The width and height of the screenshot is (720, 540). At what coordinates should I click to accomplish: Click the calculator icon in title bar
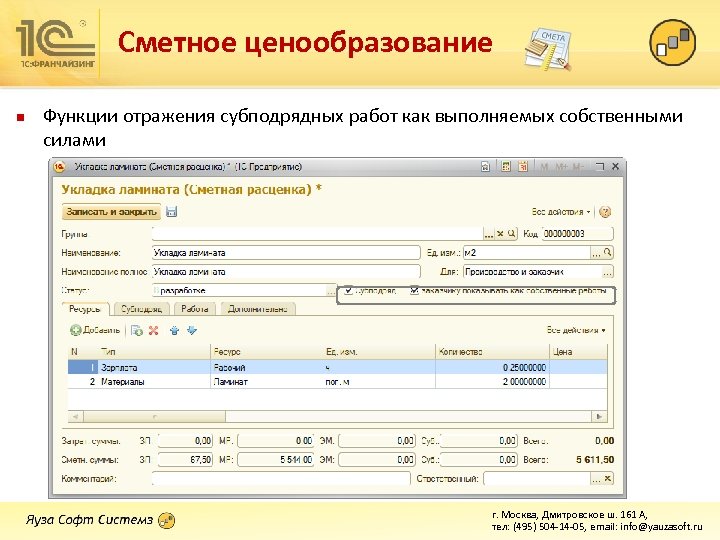click(506, 167)
